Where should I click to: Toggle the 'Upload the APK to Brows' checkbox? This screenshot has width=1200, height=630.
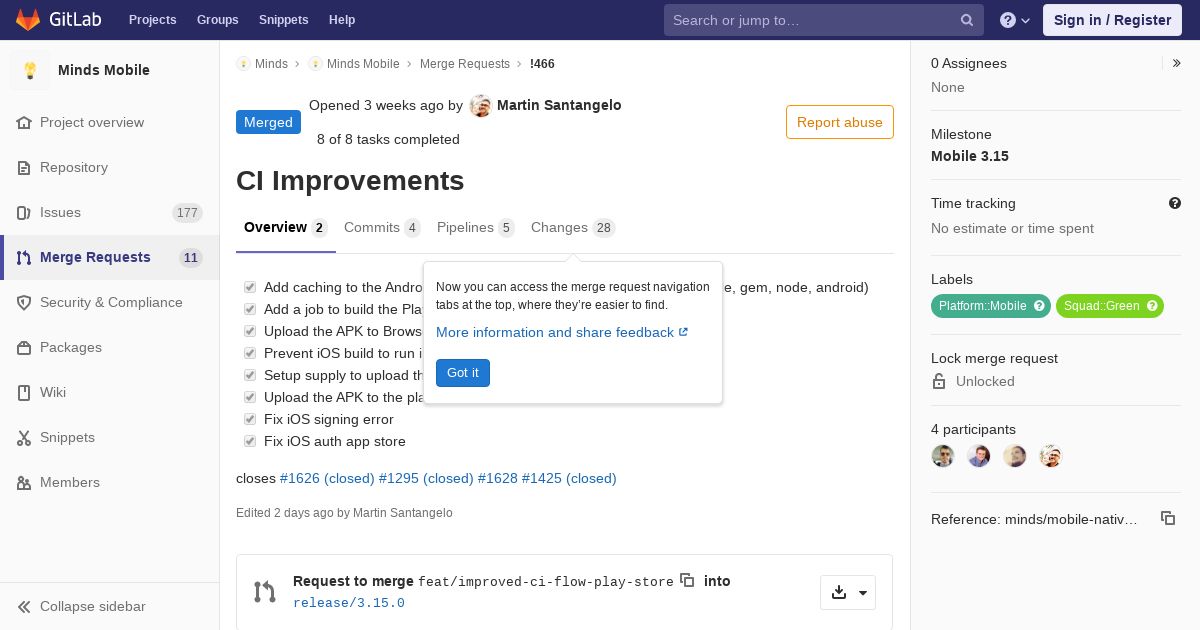[x=250, y=331]
